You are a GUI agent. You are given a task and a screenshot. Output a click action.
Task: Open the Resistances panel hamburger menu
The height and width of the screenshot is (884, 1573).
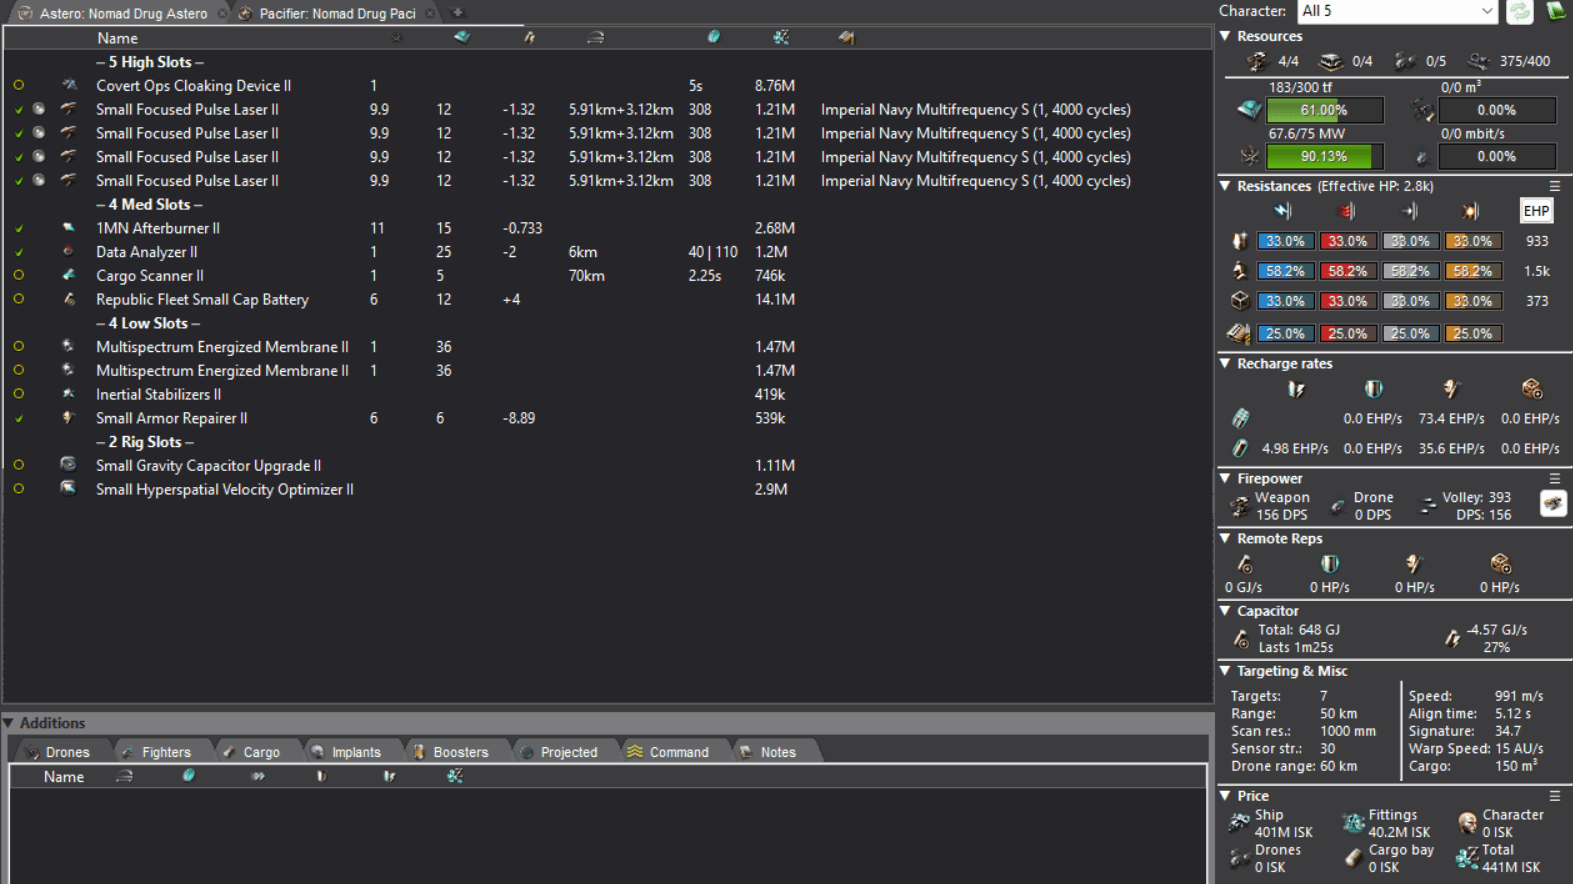(x=1554, y=186)
